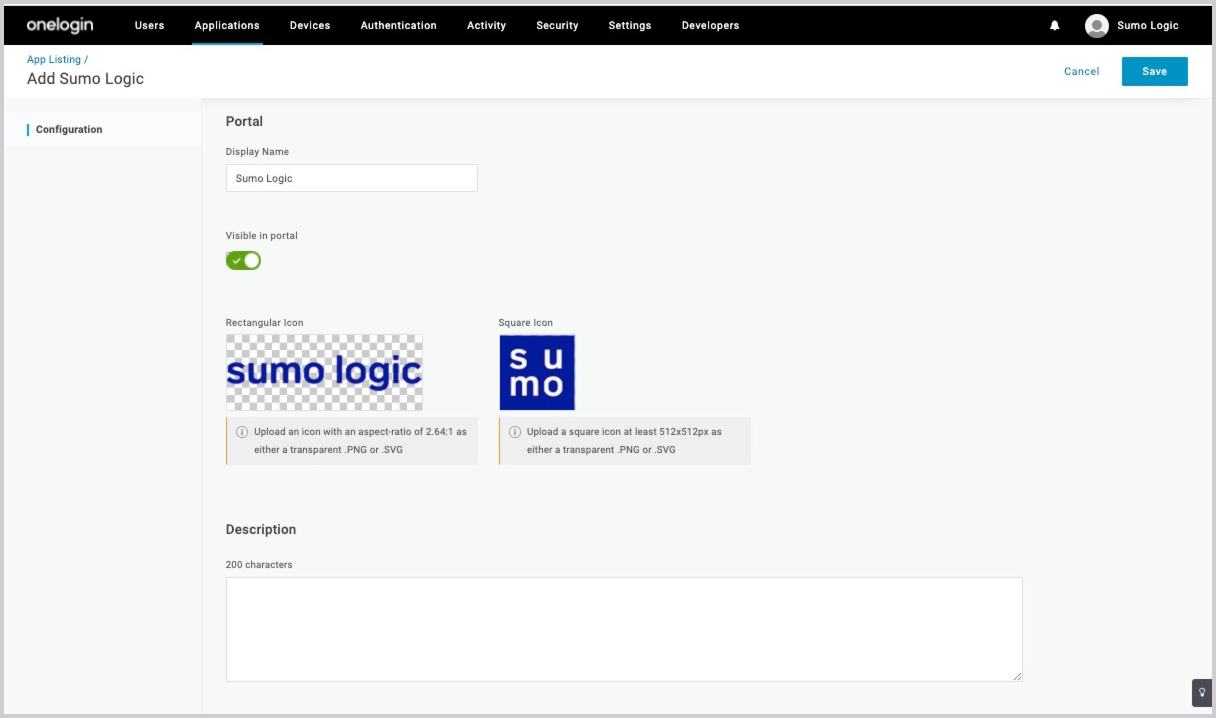Viewport: 1216px width, 718px height.
Task: Go to the Developers section
Action: pyautogui.click(x=710, y=25)
